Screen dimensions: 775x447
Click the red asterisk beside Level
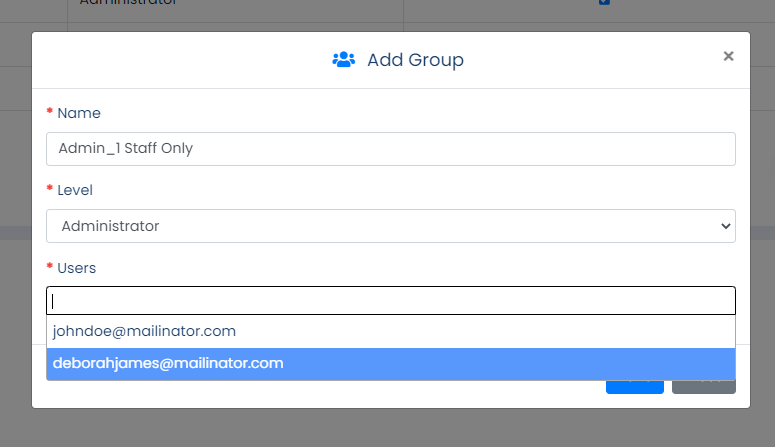[49, 188]
